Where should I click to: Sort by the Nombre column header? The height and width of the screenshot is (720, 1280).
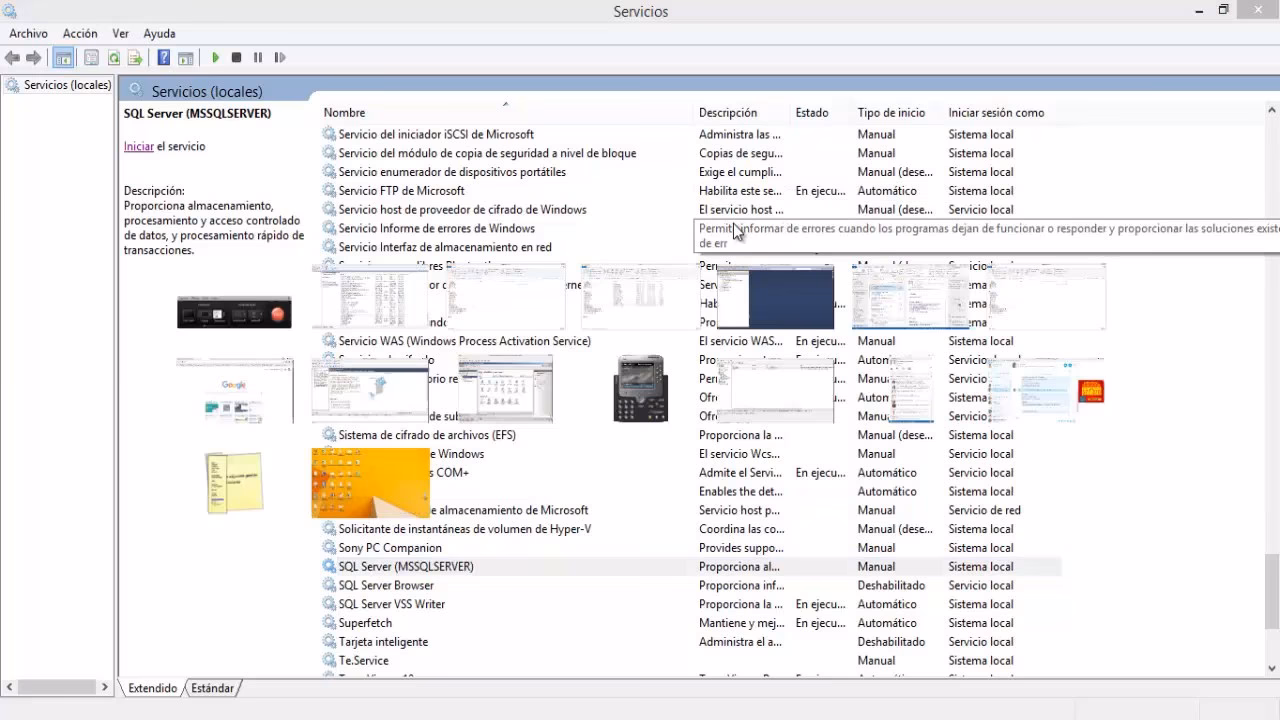pyautogui.click(x=344, y=113)
